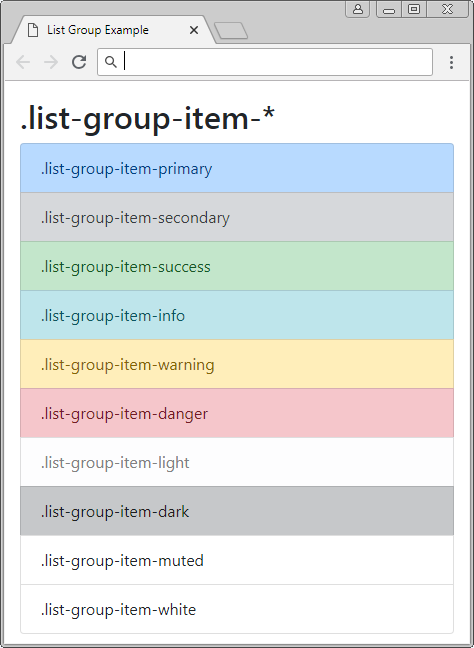Choose the .list-group-item-info item
This screenshot has width=474, height=648.
pos(237,315)
